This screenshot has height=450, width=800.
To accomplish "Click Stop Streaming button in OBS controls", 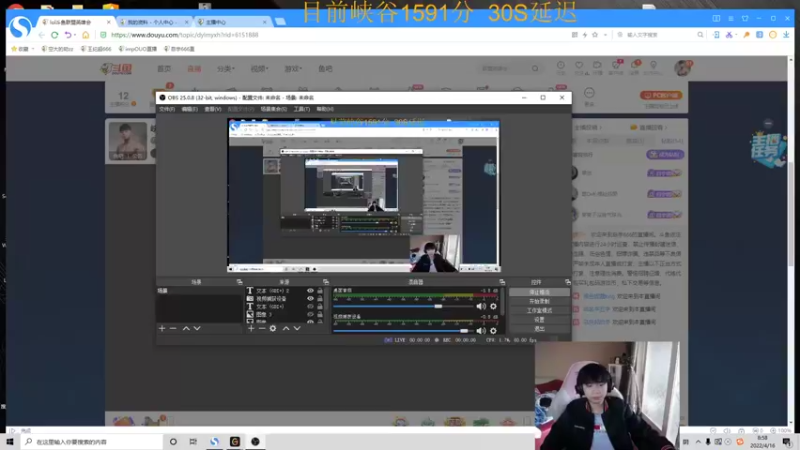I will click(539, 292).
